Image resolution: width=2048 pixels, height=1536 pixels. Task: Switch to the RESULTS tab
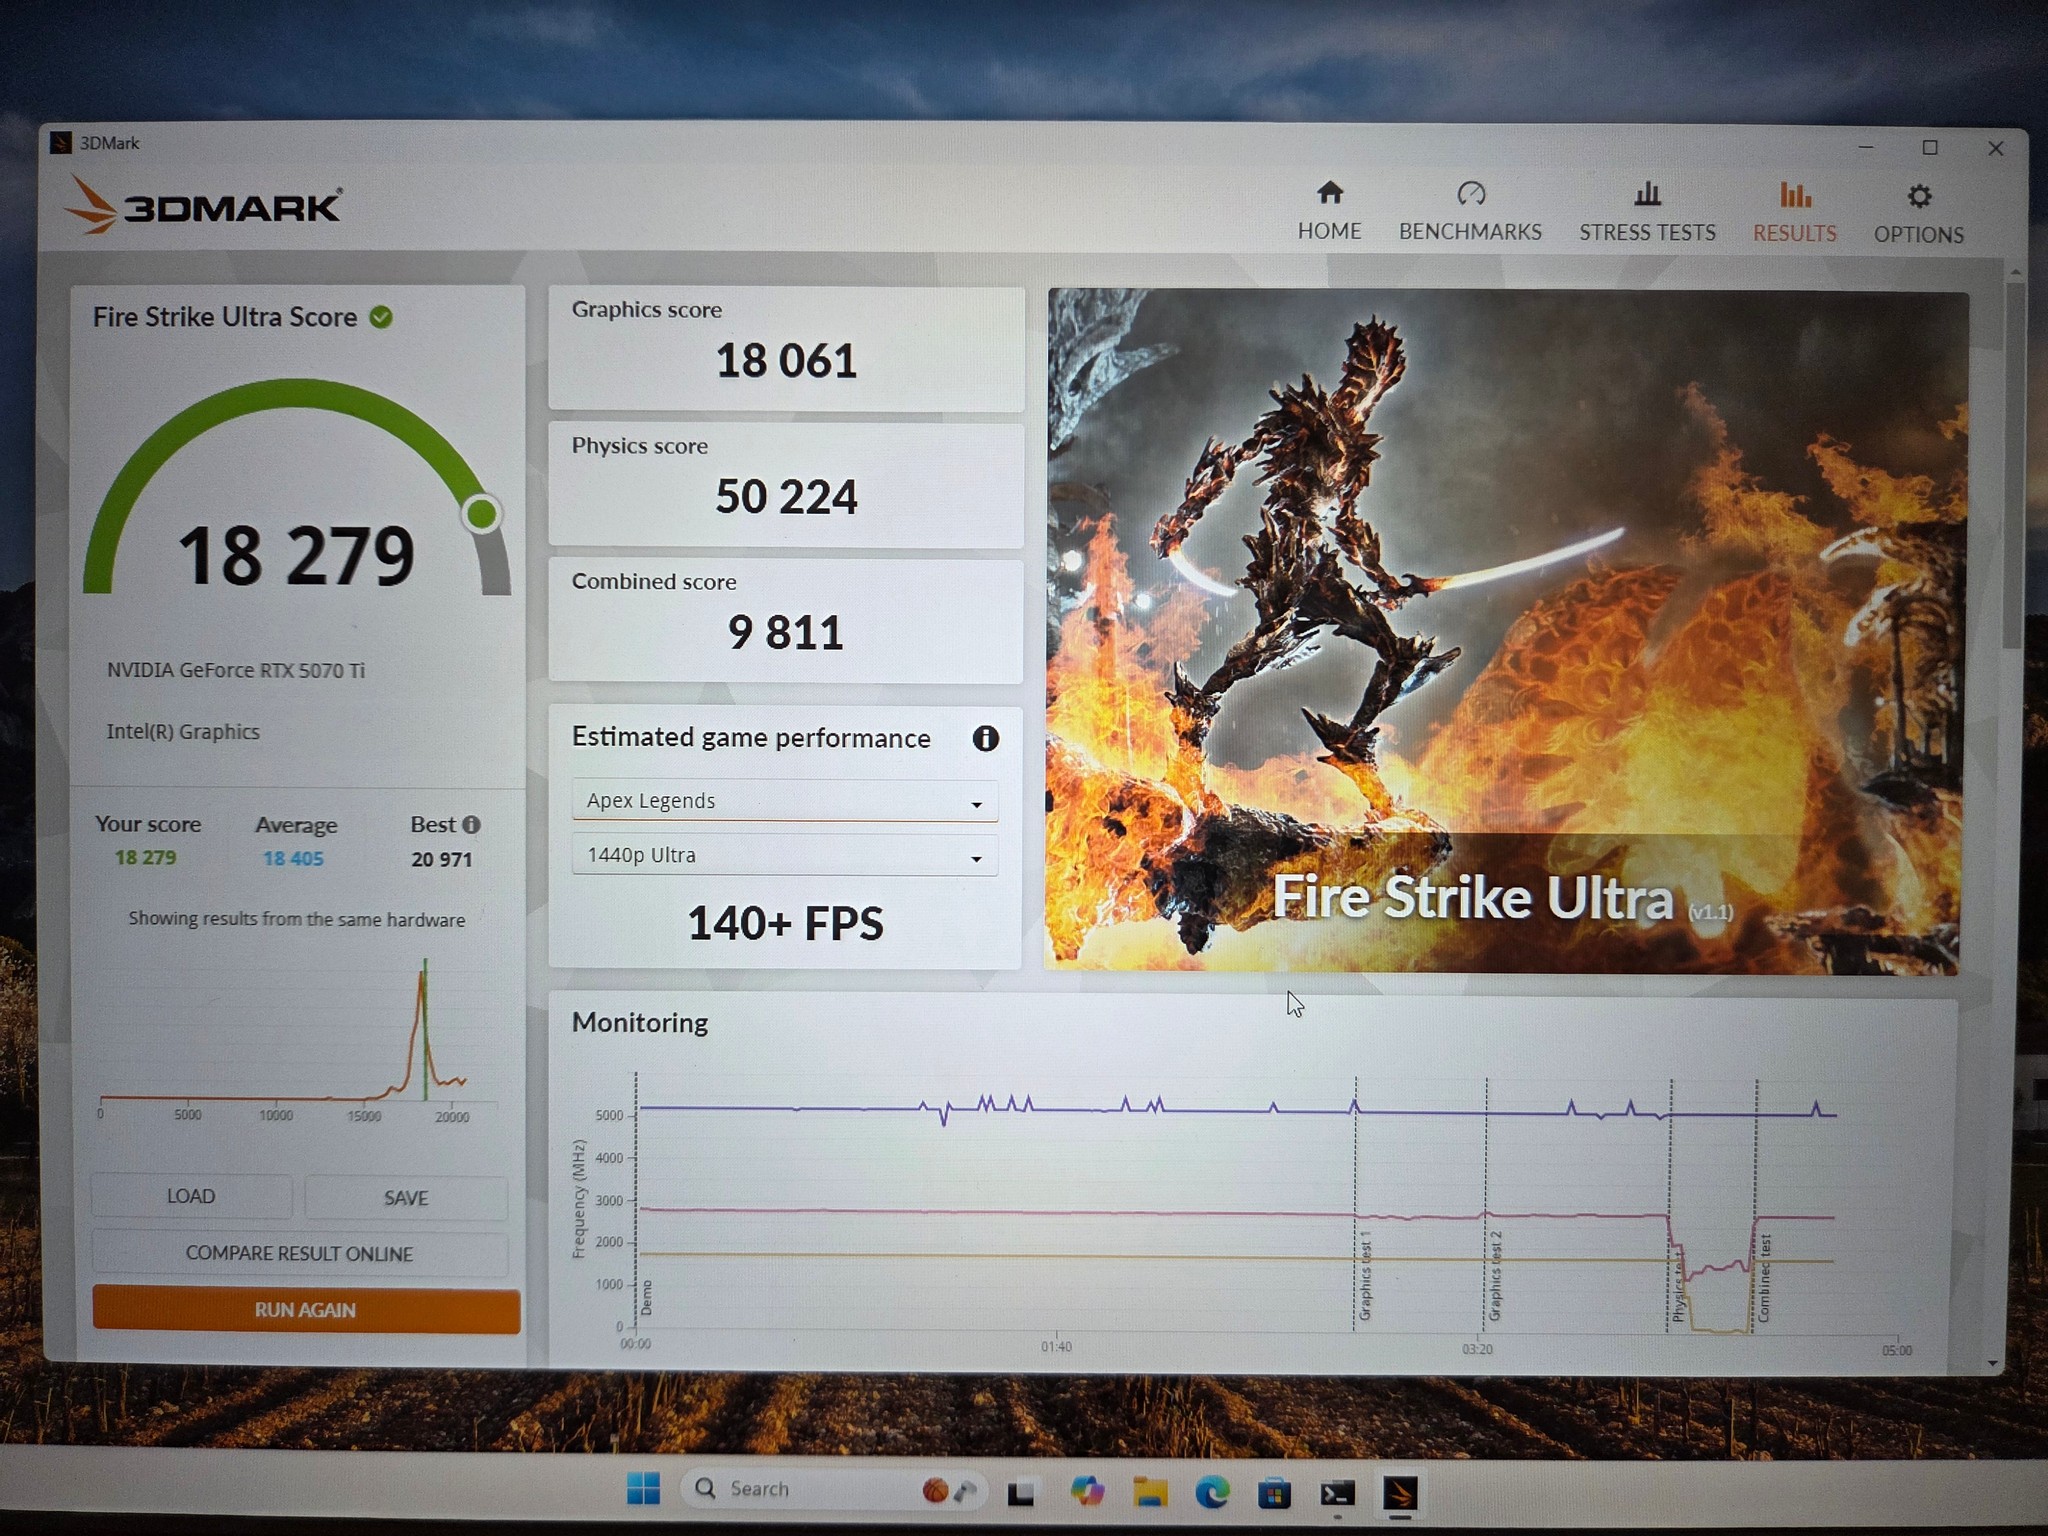pyautogui.click(x=1795, y=212)
